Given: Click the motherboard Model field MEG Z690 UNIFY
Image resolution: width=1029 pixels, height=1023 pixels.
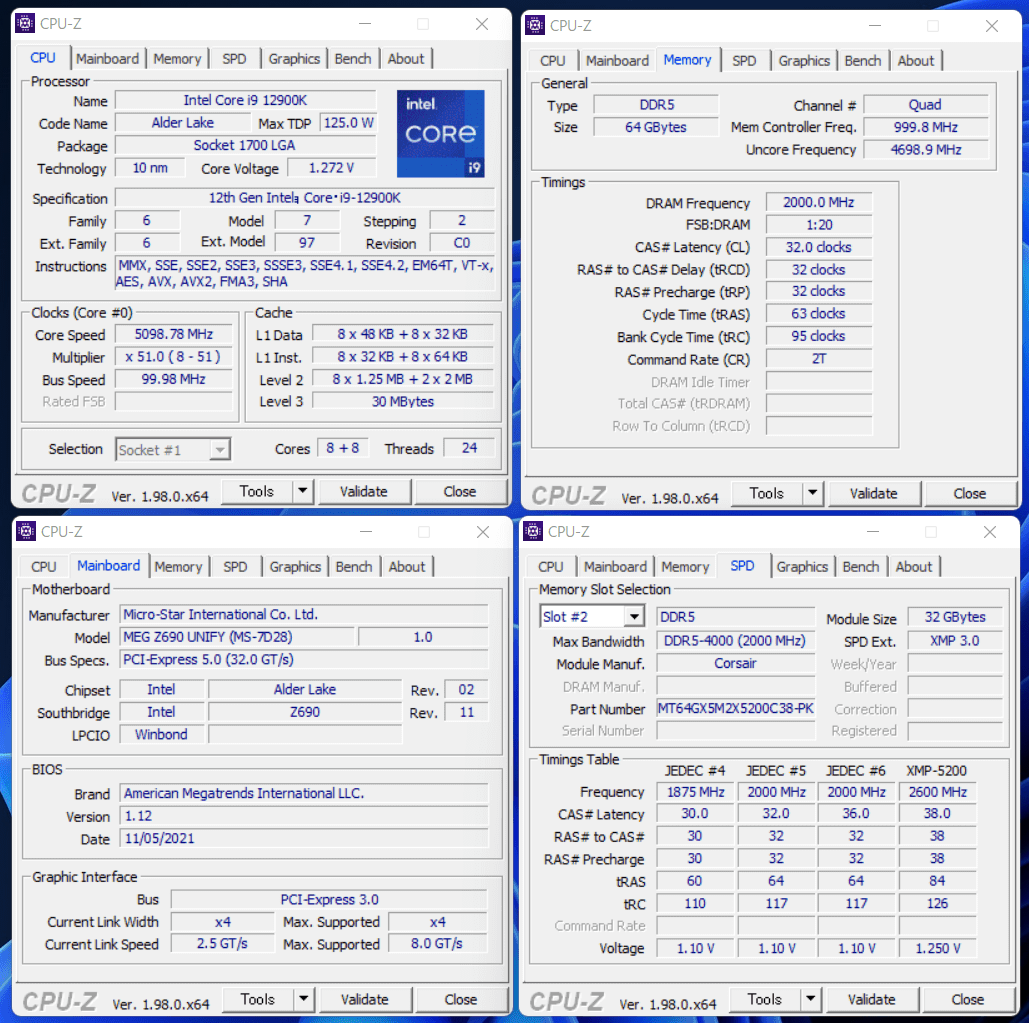Looking at the screenshot, I should pos(238,637).
